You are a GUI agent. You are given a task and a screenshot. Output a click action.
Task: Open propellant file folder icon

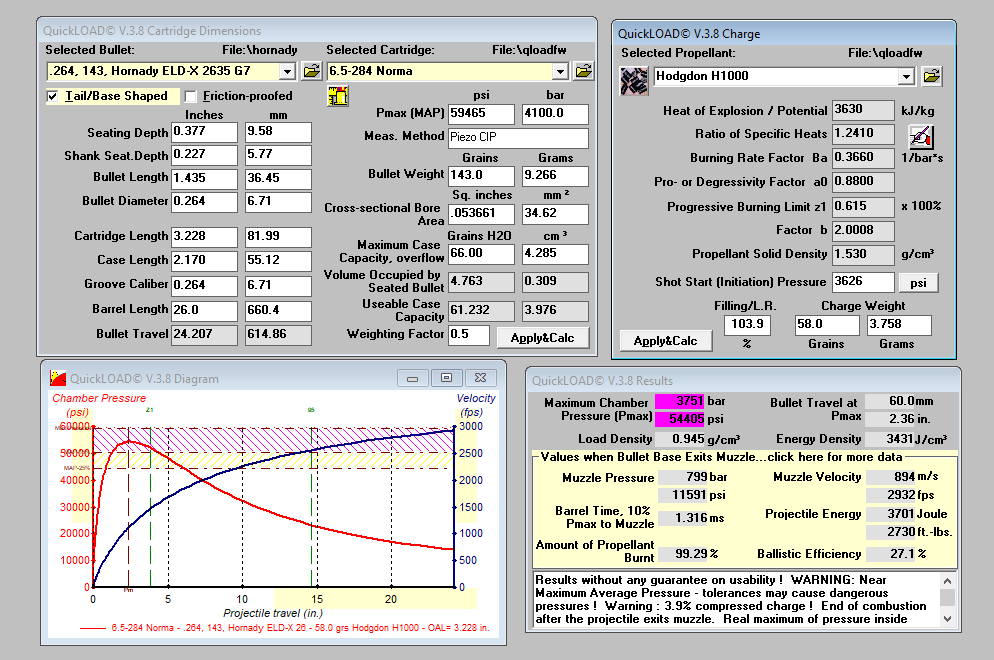point(932,76)
